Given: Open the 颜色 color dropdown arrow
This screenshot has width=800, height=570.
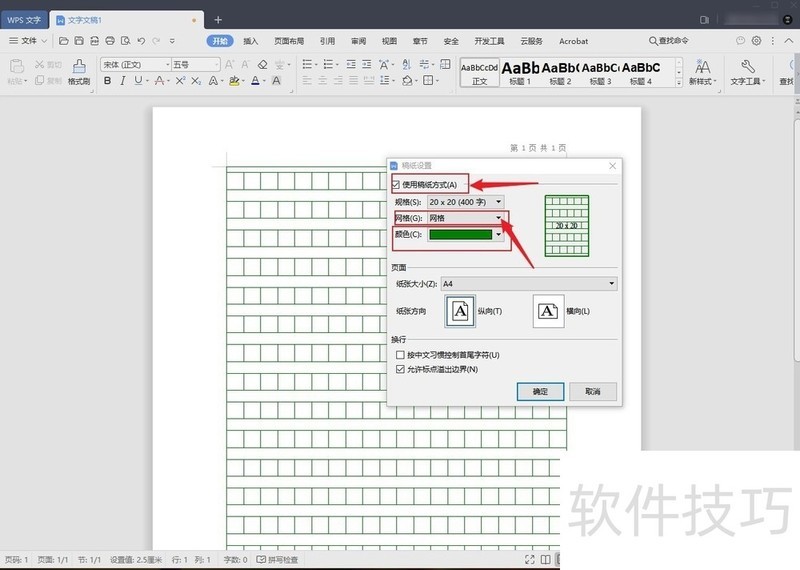Looking at the screenshot, I should (498, 234).
